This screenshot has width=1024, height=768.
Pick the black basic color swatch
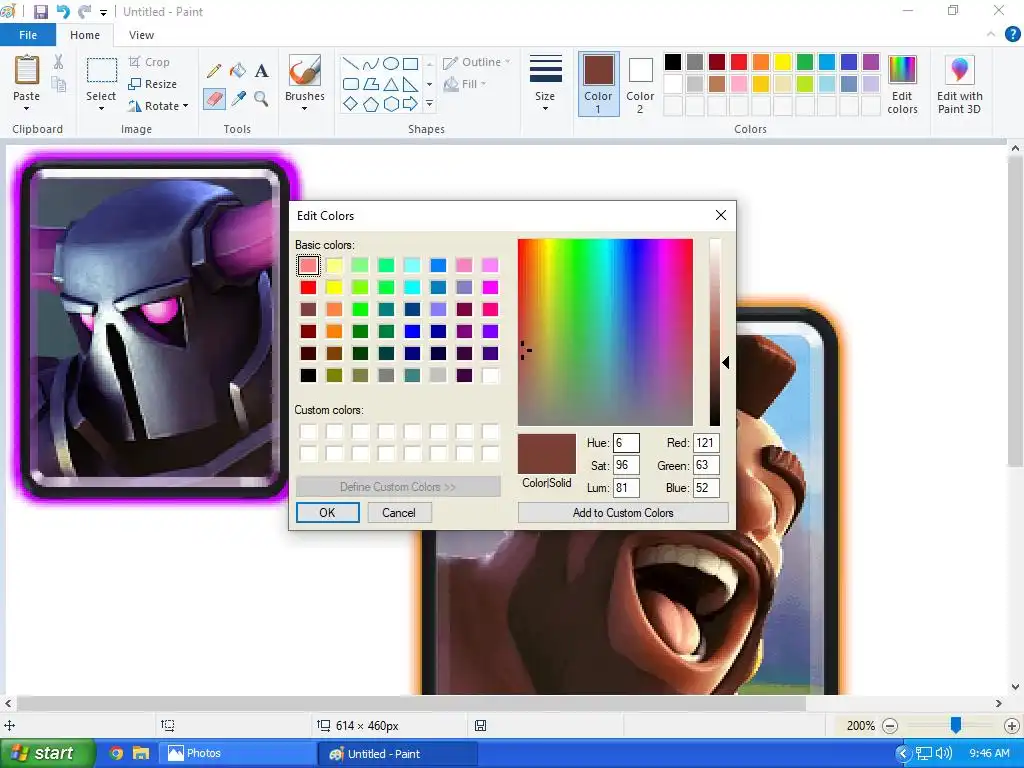click(308, 376)
